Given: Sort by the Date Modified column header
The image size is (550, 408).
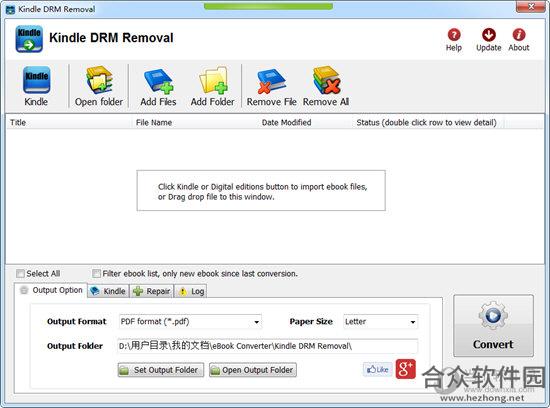Looking at the screenshot, I should click(x=305, y=122).
